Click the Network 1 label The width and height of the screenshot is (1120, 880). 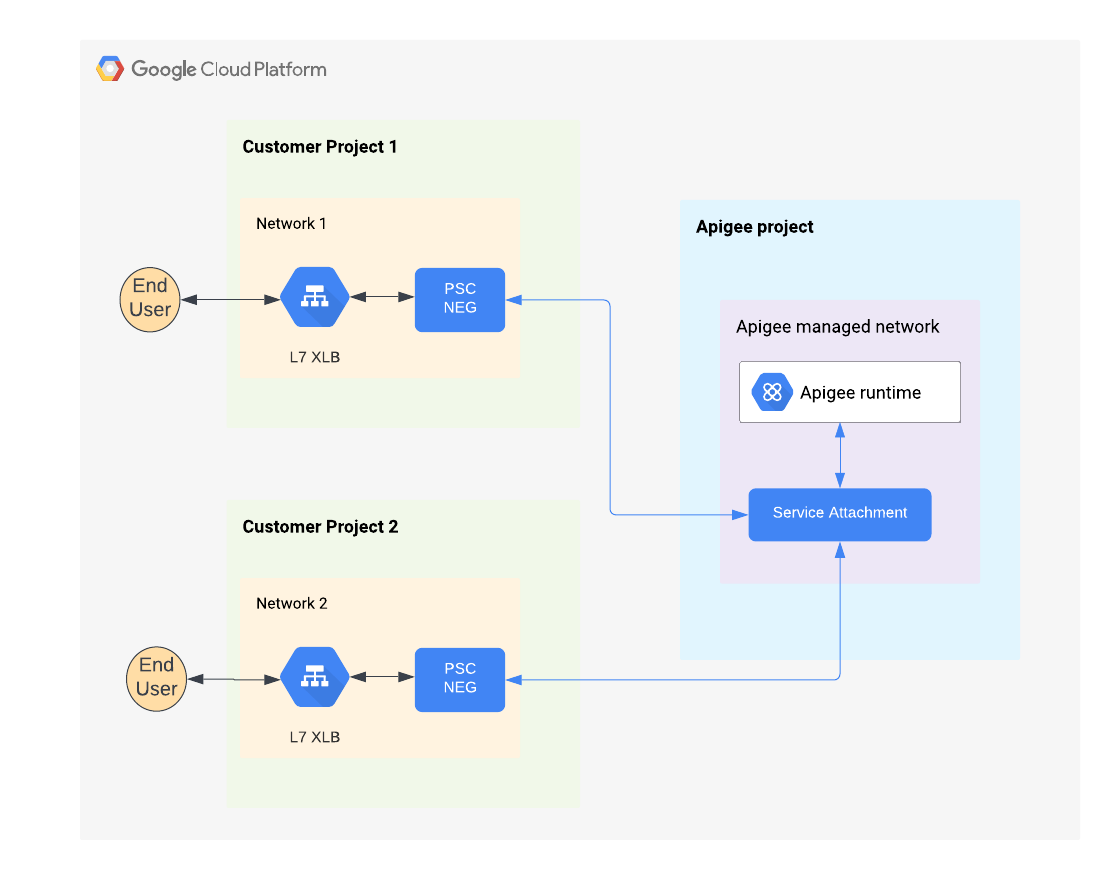pos(291,224)
